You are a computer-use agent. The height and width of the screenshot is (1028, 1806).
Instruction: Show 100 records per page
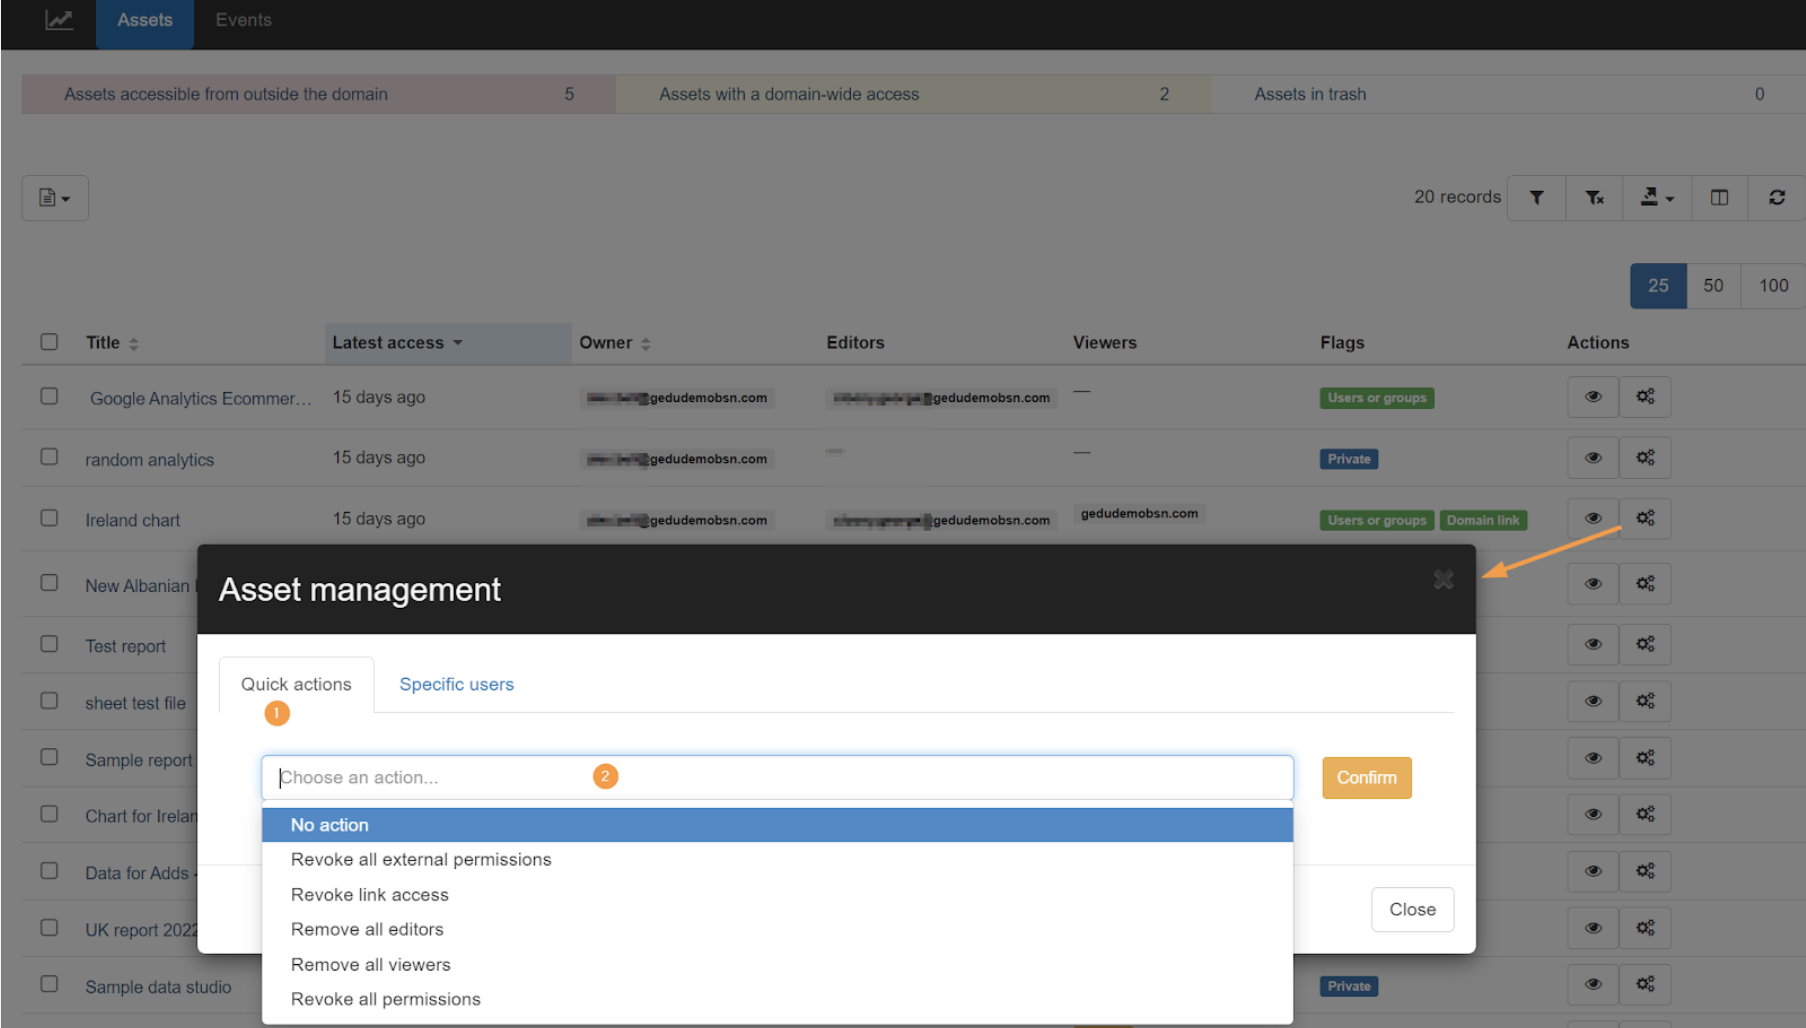(x=1773, y=286)
